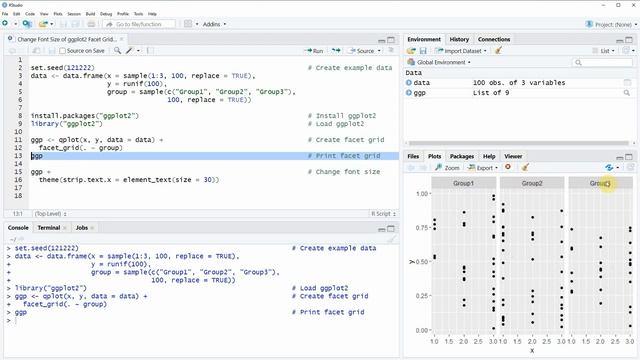Clear all plots with broom icon

(525, 167)
